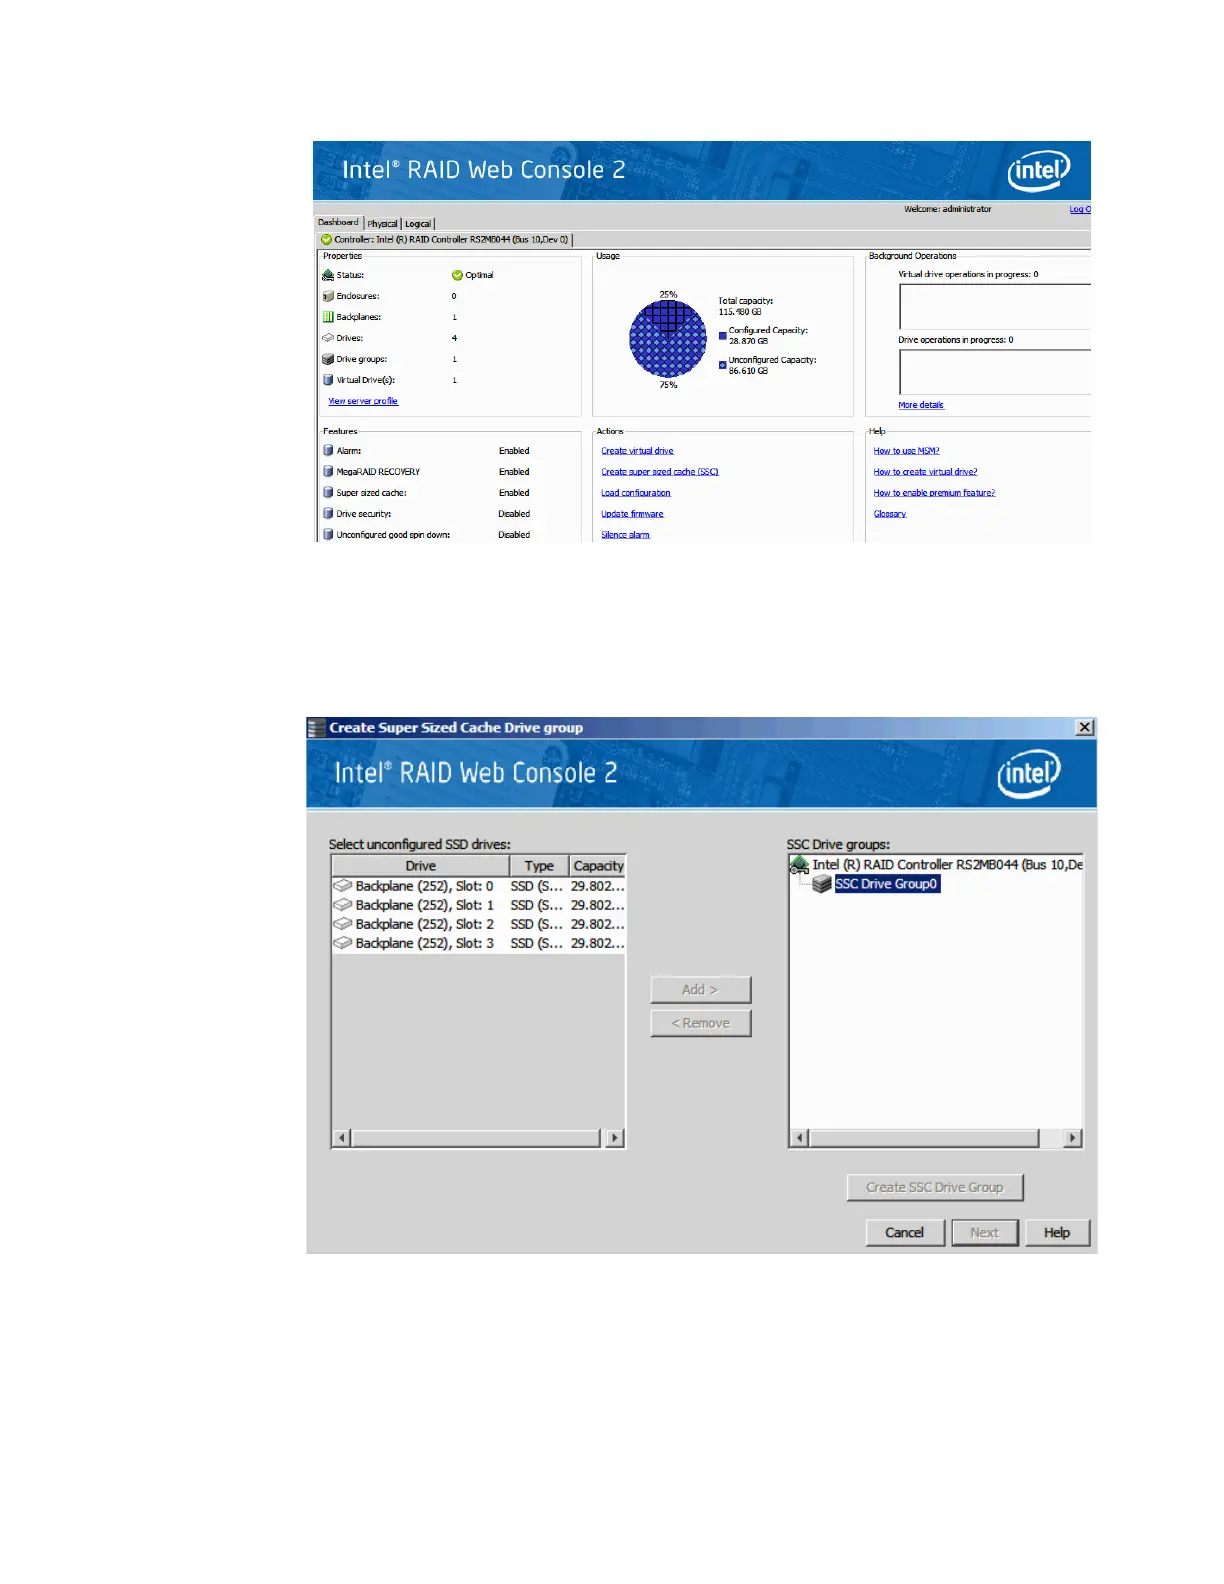Screen dimensions: 1224x1584
Task: Open How to use MSM? help link
Action: click(906, 451)
